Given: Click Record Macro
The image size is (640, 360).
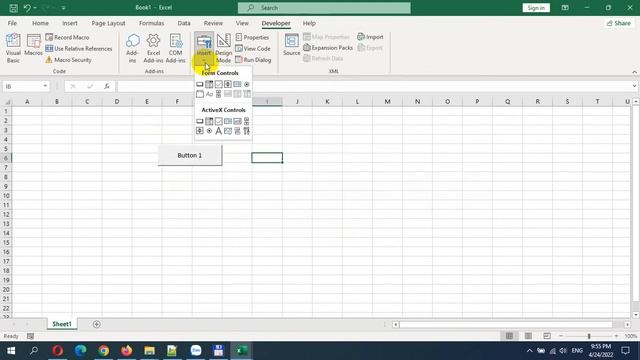Looking at the screenshot, I should click(67, 37).
